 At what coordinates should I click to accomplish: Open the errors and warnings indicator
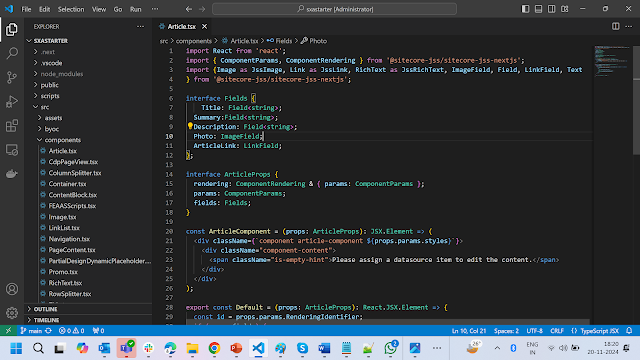pos(71,331)
